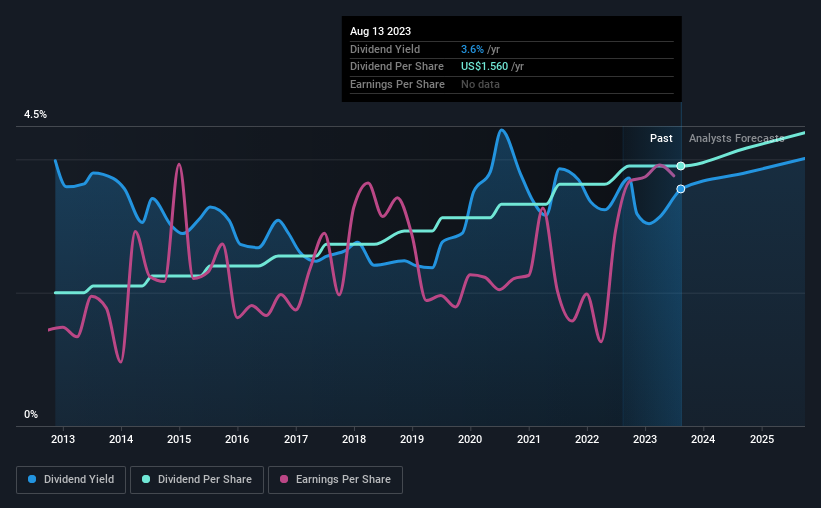The height and width of the screenshot is (508, 821).
Task: Click the 'Analysts Forecasts' region label
Action: click(737, 138)
